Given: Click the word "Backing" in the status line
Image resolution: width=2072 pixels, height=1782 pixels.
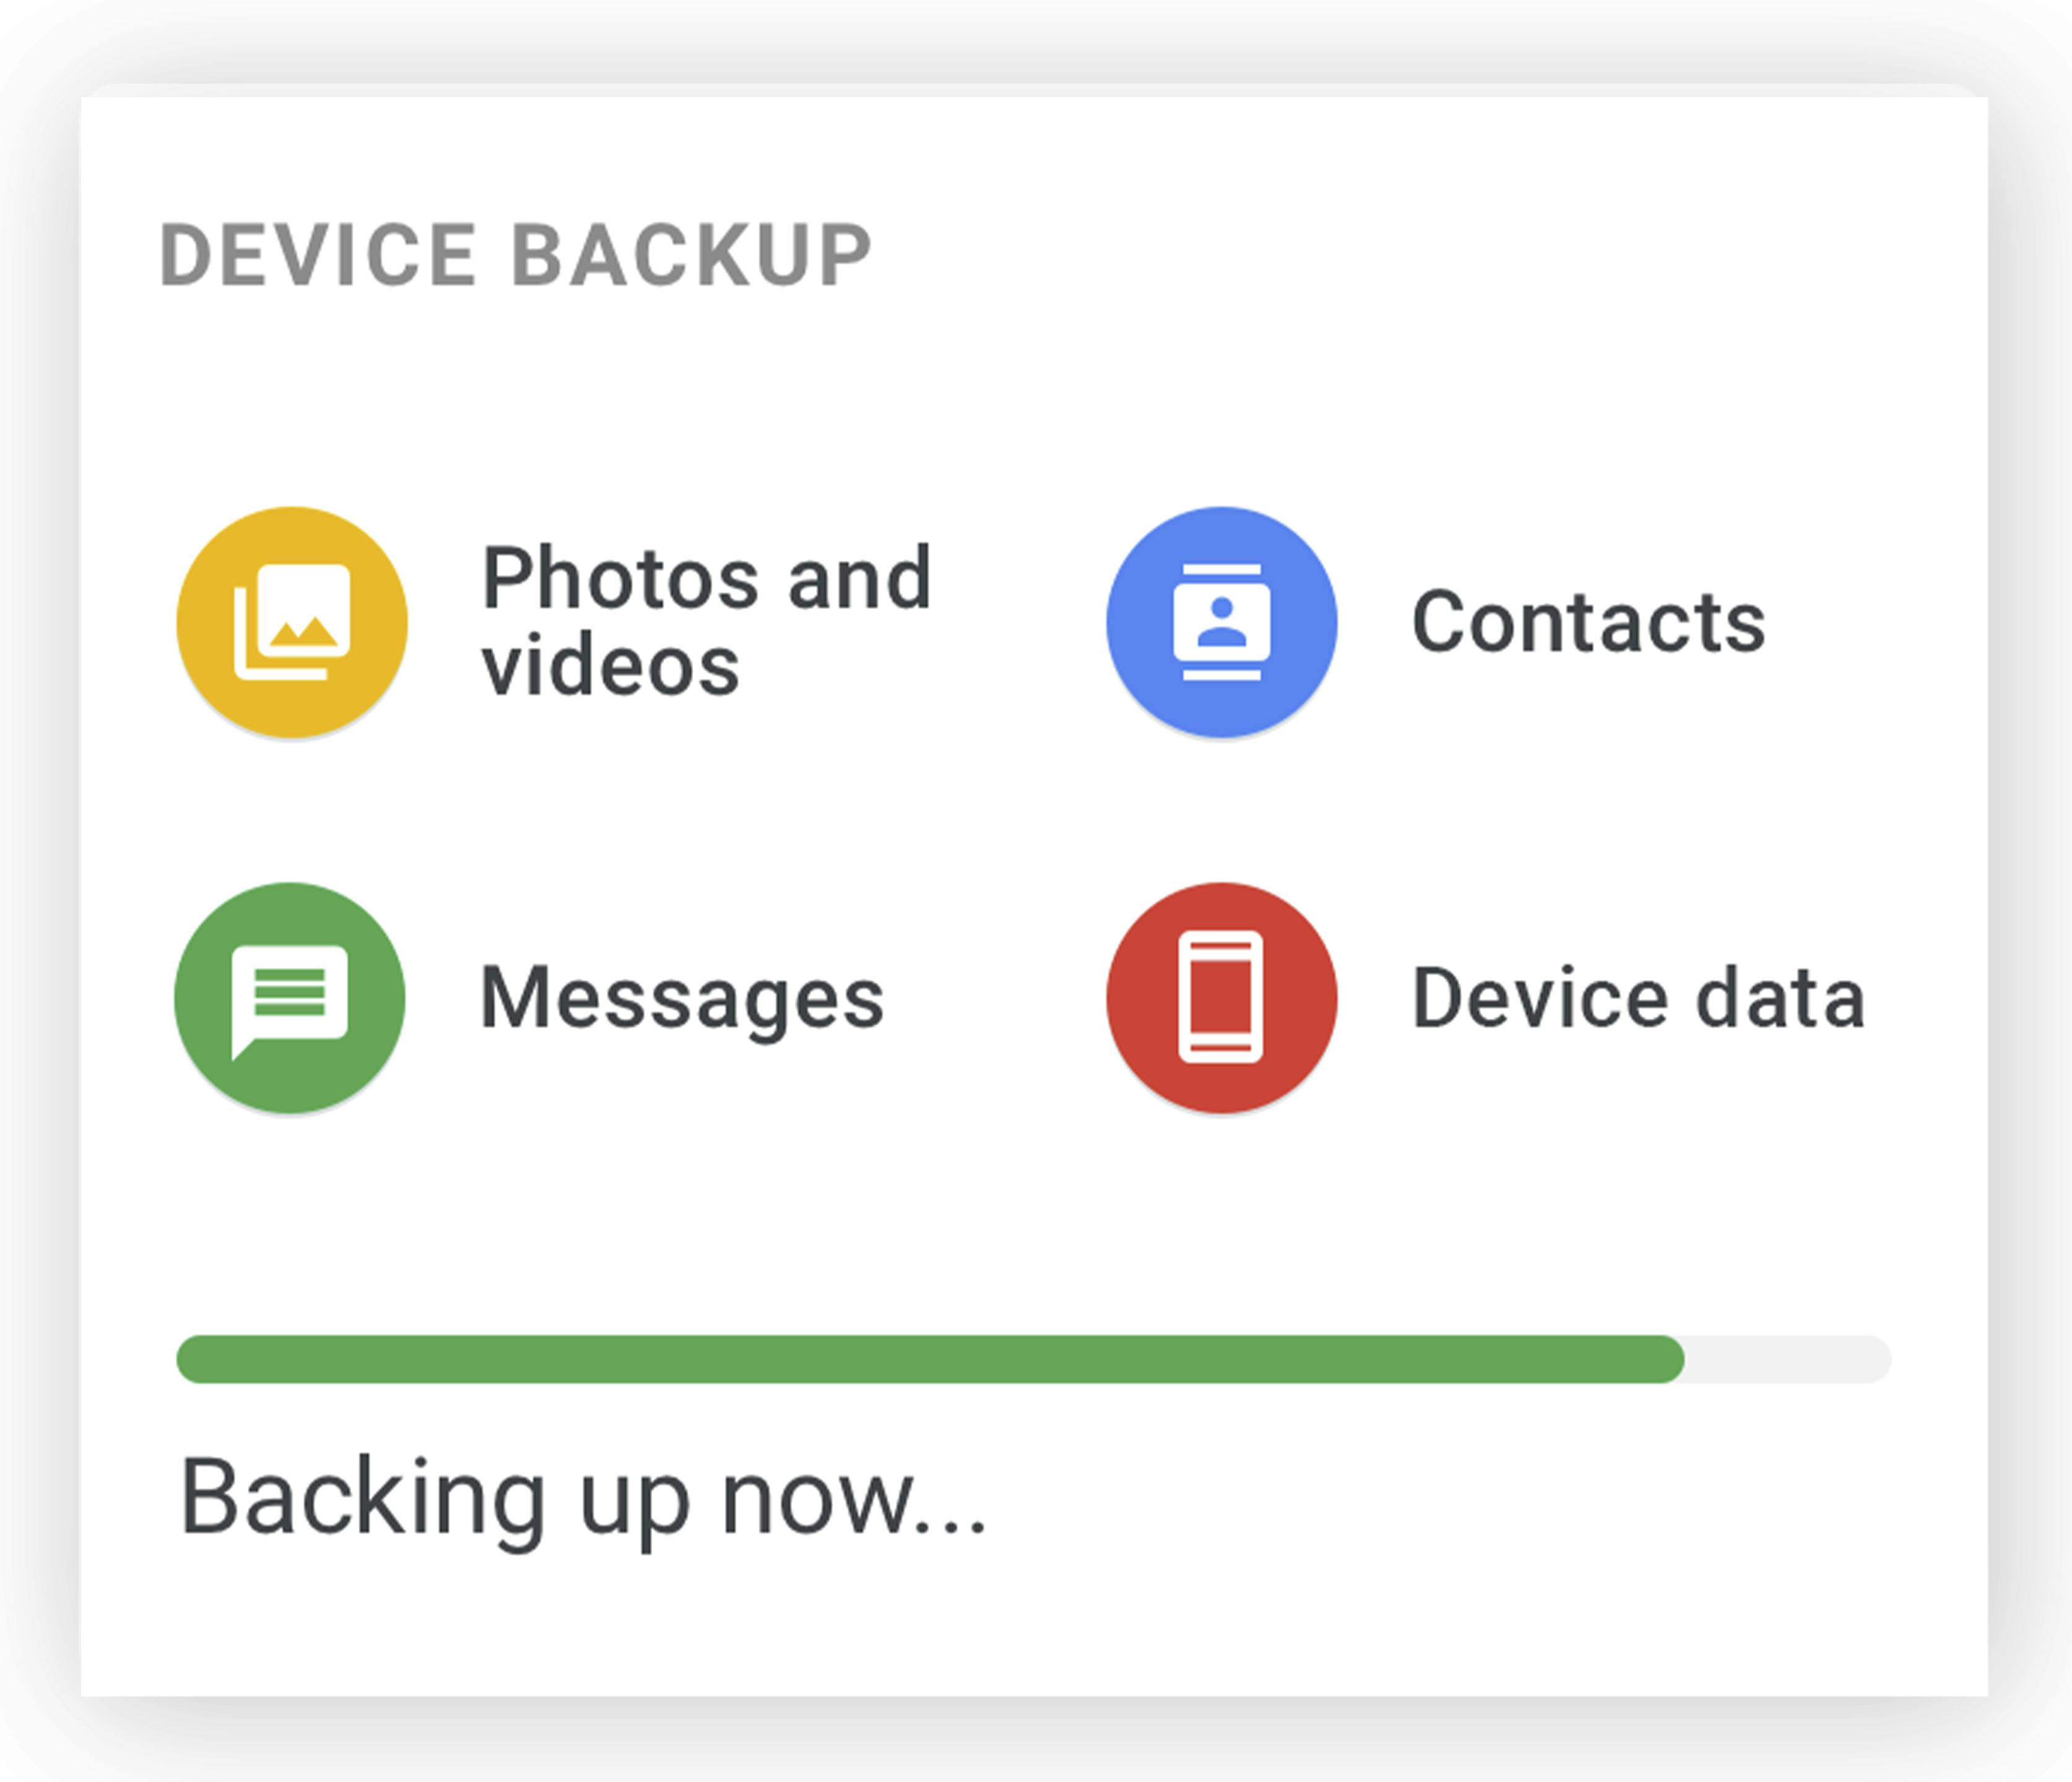Looking at the screenshot, I should point(362,1498).
